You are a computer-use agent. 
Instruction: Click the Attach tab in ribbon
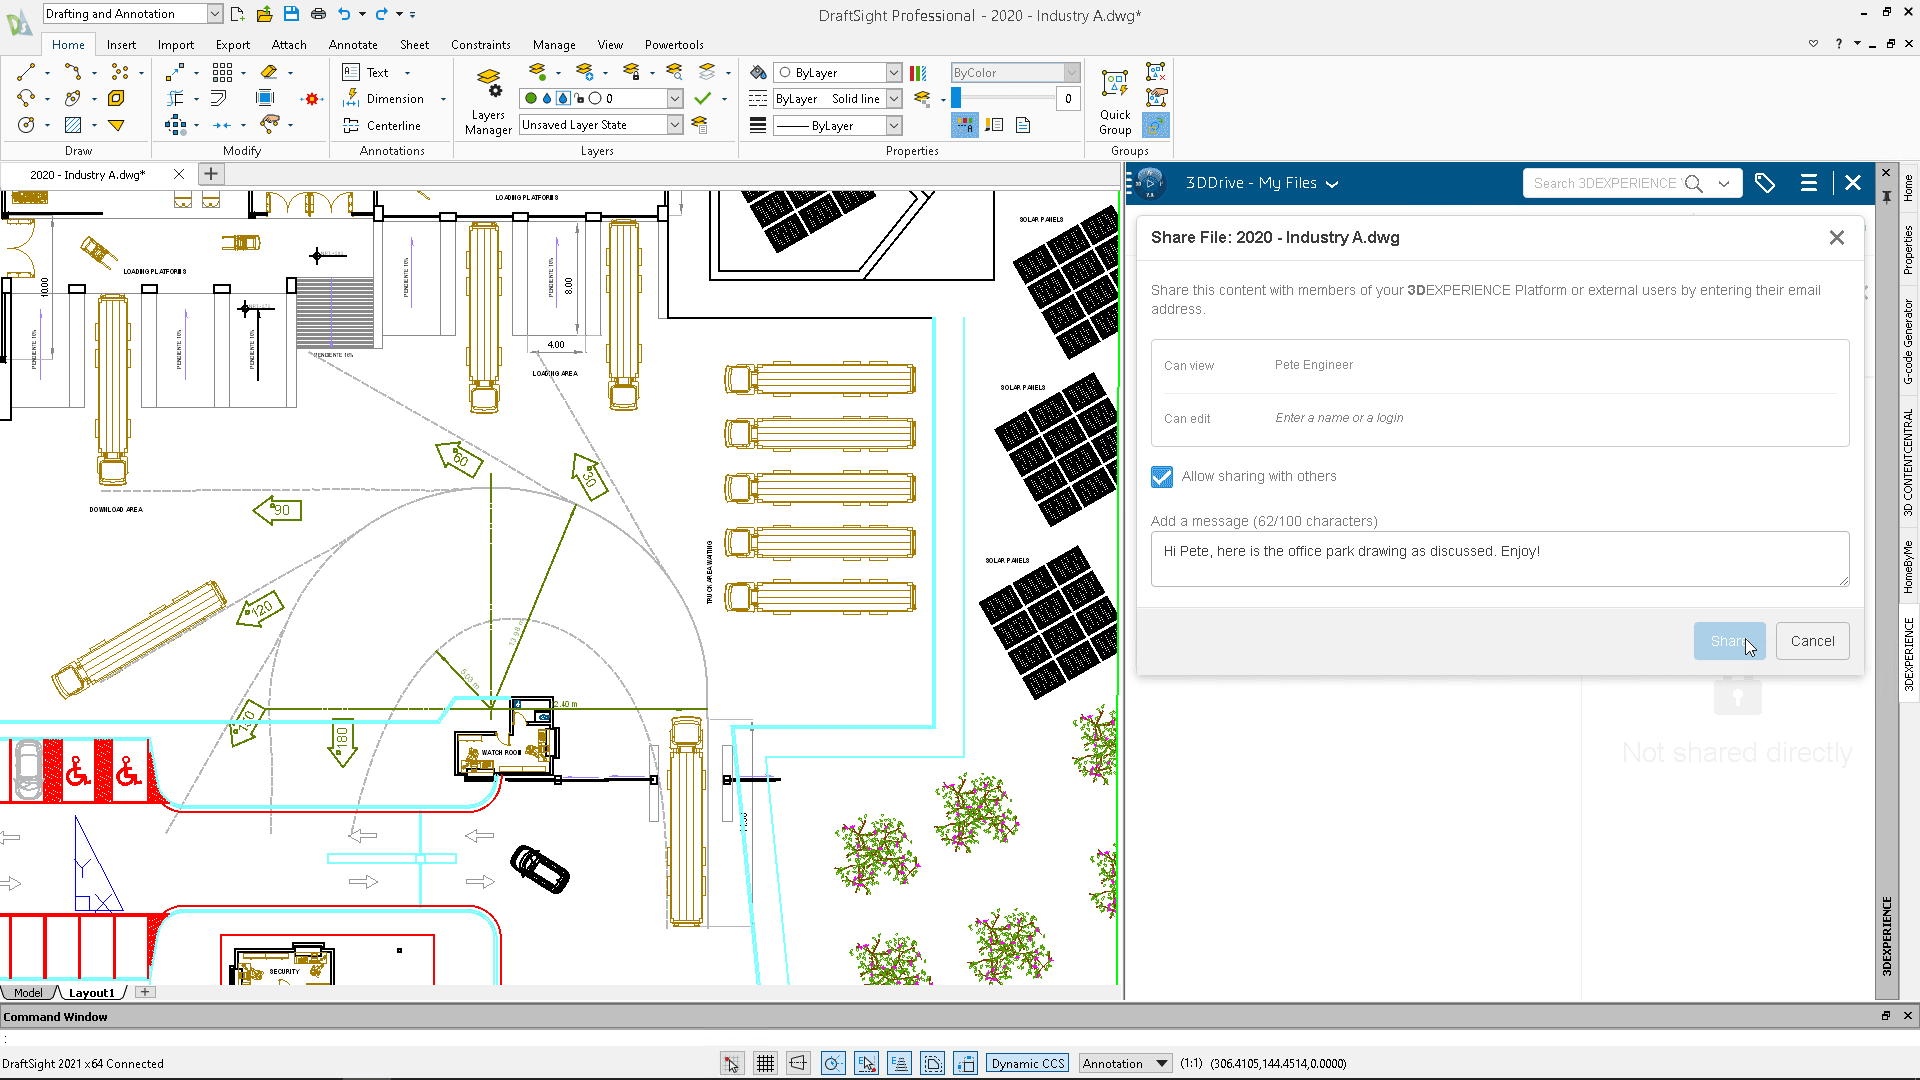(287, 45)
